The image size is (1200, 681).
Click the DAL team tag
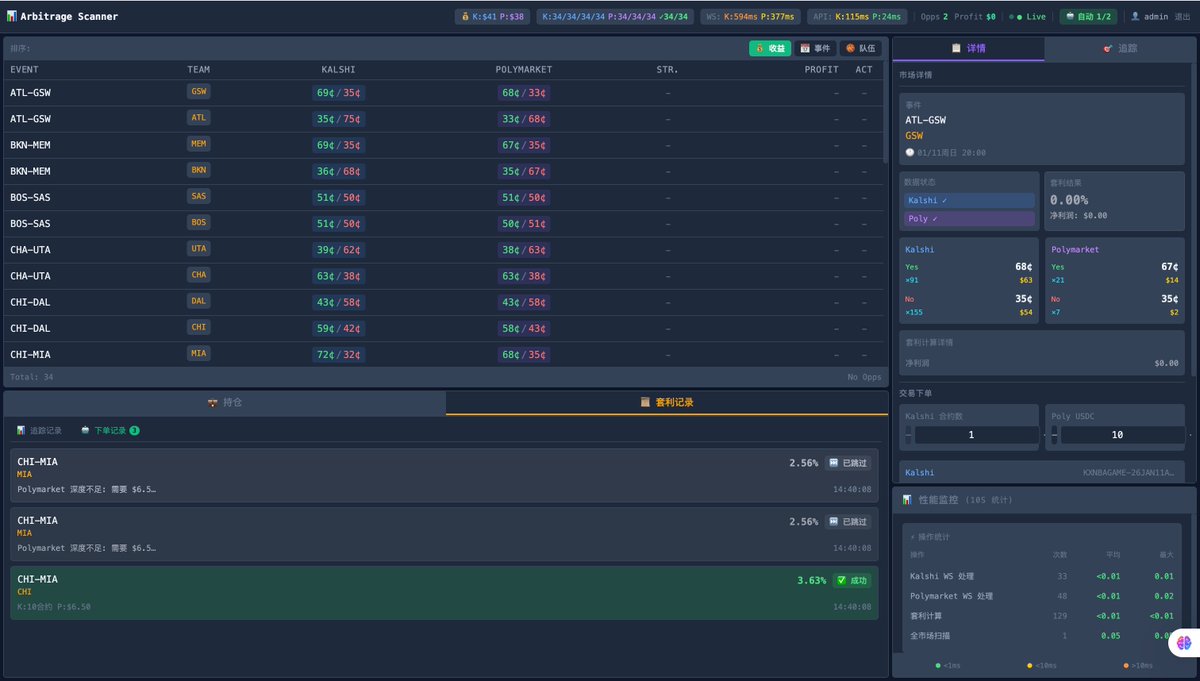[x=199, y=300]
